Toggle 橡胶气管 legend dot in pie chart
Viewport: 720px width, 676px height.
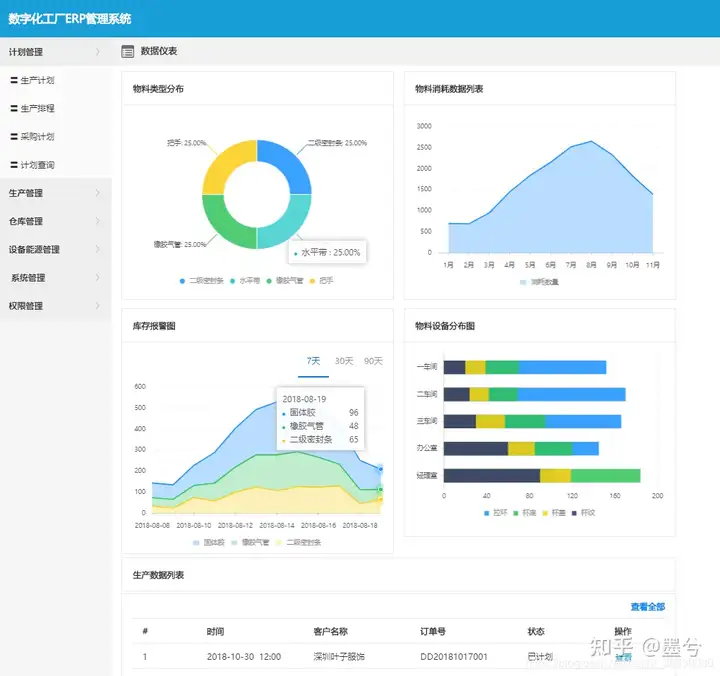(x=269, y=281)
